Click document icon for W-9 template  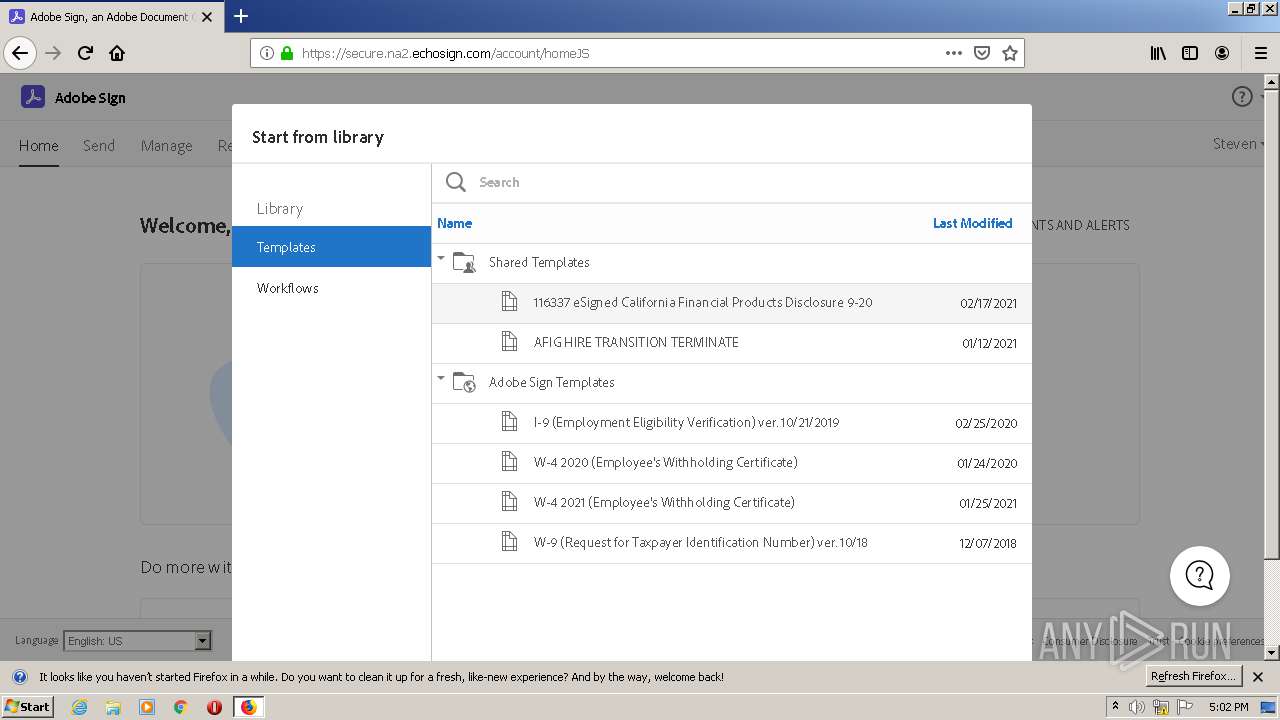click(510, 542)
